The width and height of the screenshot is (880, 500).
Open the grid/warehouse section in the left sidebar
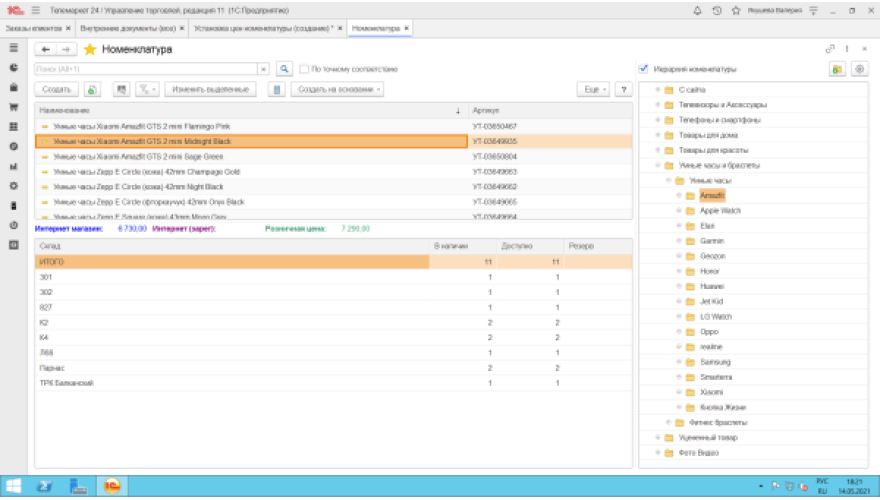coord(13,127)
